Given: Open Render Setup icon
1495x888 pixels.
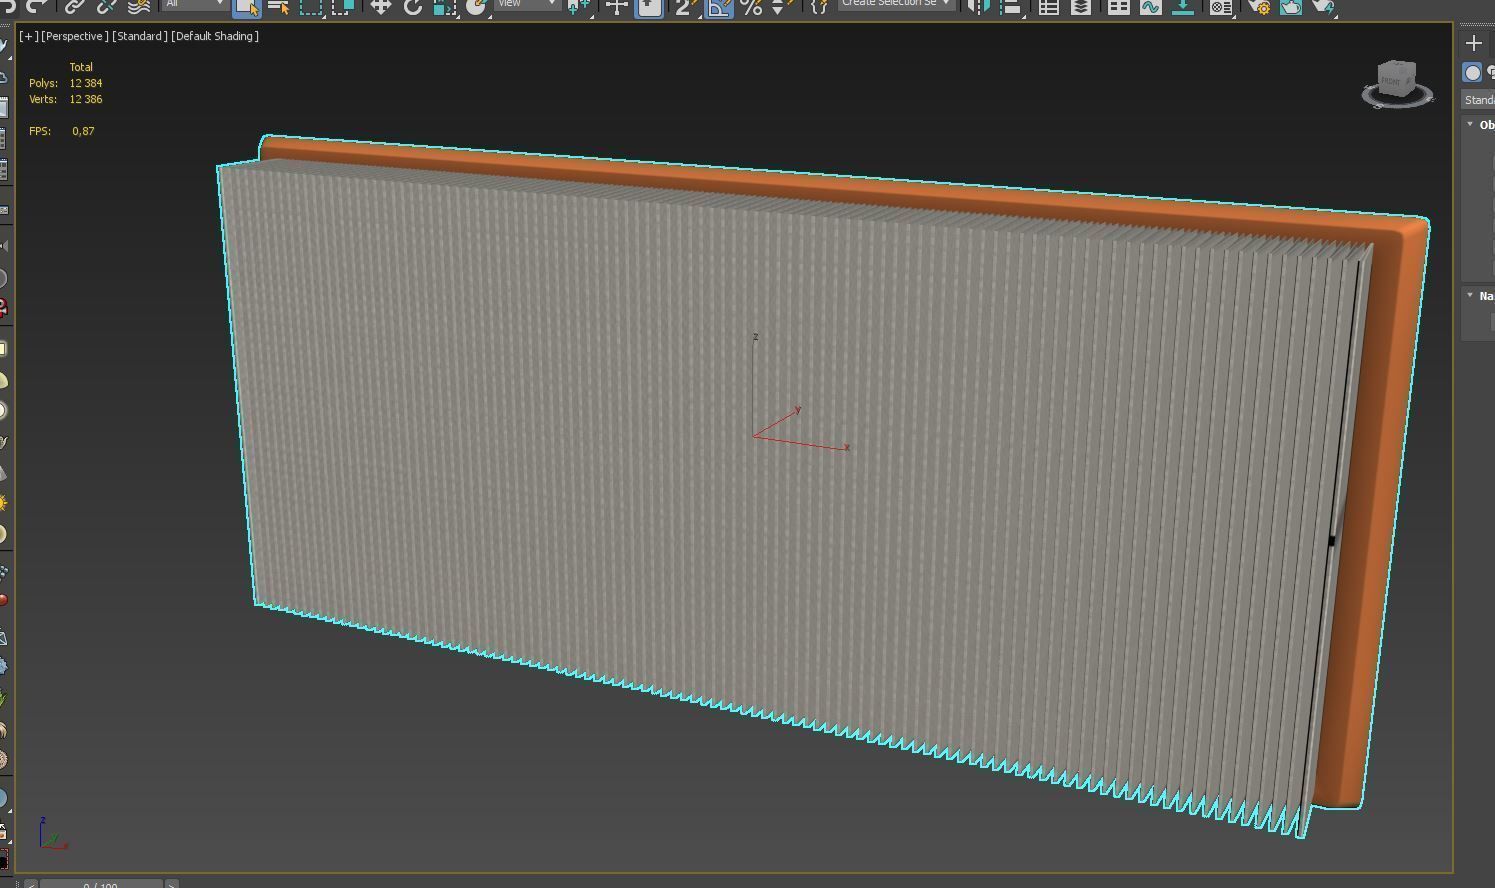Looking at the screenshot, I should [1258, 6].
